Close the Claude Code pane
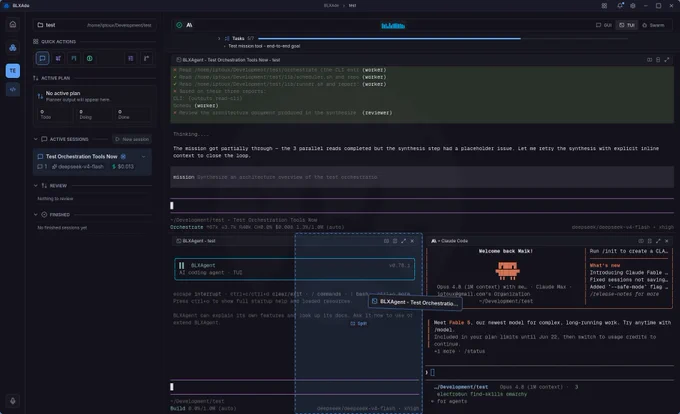680x414 pixels. [667, 241]
